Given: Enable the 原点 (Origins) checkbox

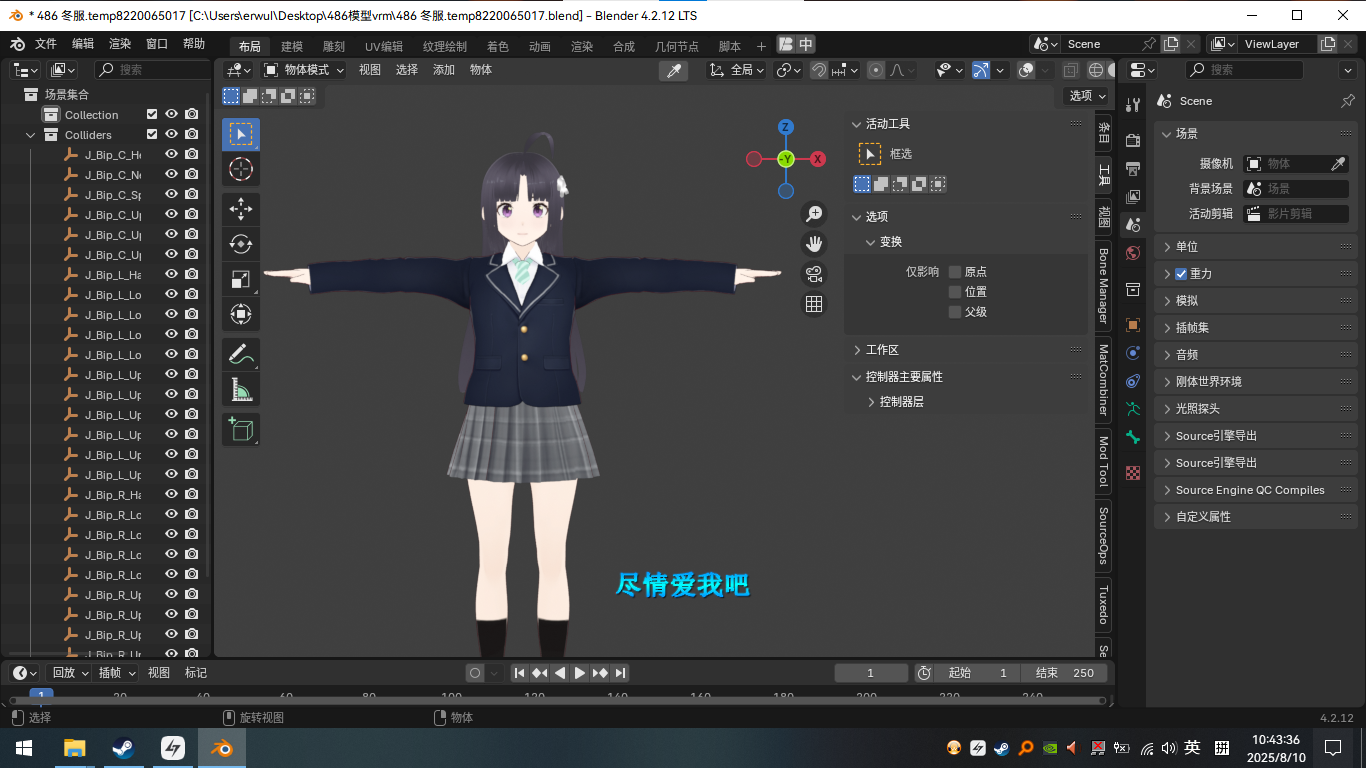Looking at the screenshot, I should click(x=955, y=272).
